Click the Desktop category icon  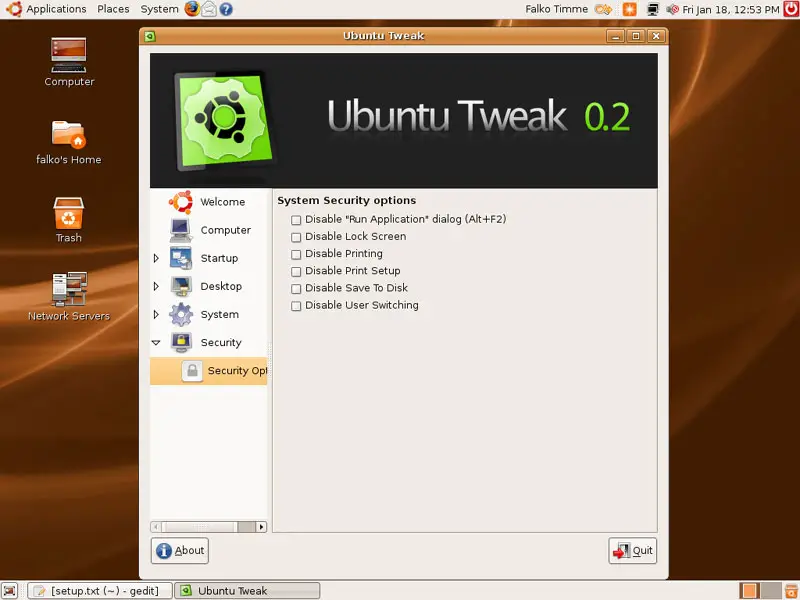181,286
